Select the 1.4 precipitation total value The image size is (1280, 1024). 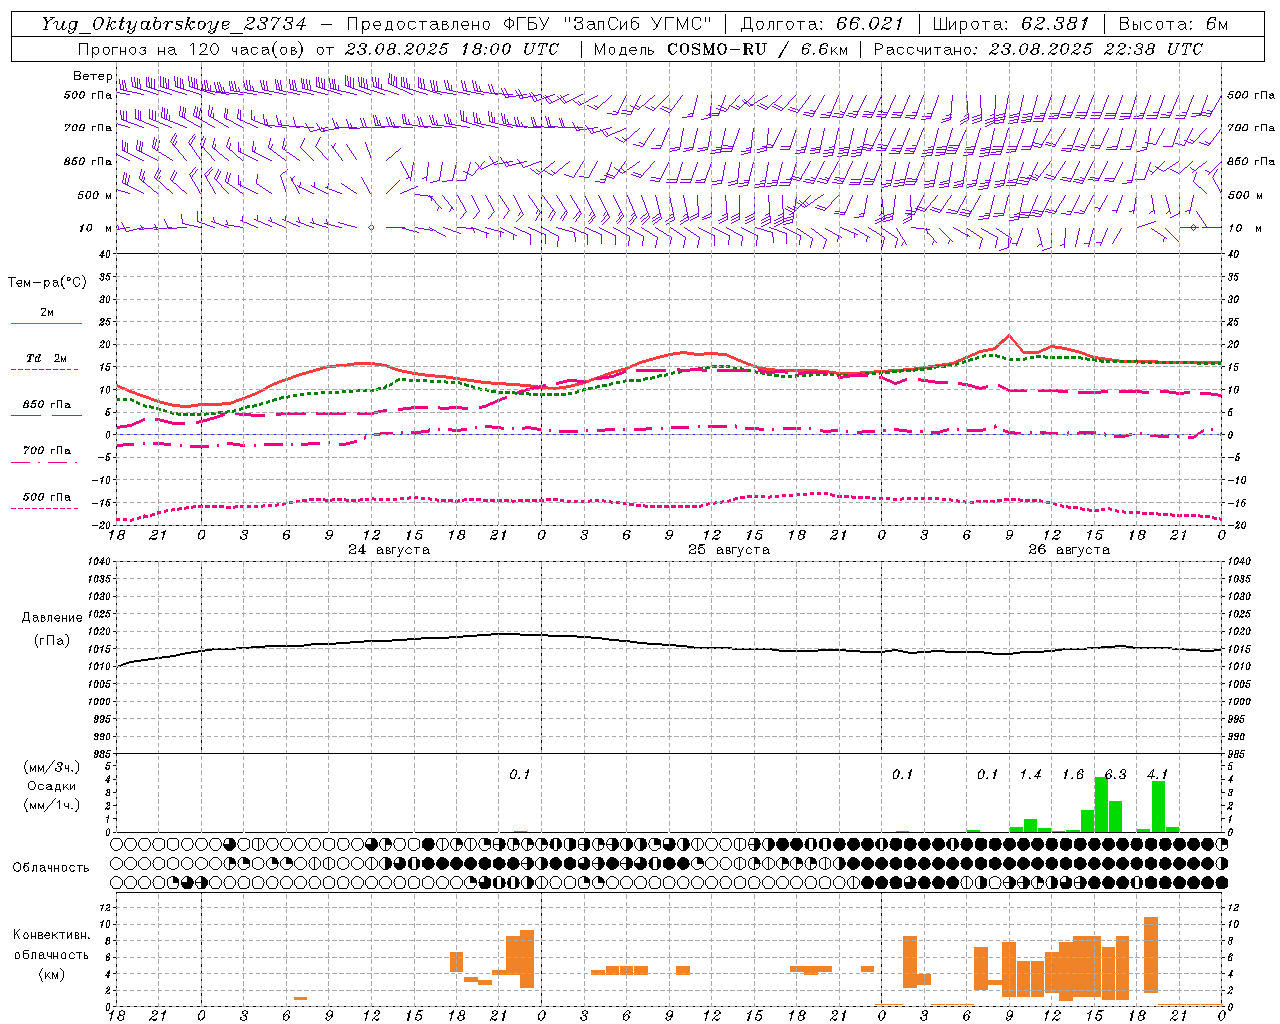tap(1030, 774)
